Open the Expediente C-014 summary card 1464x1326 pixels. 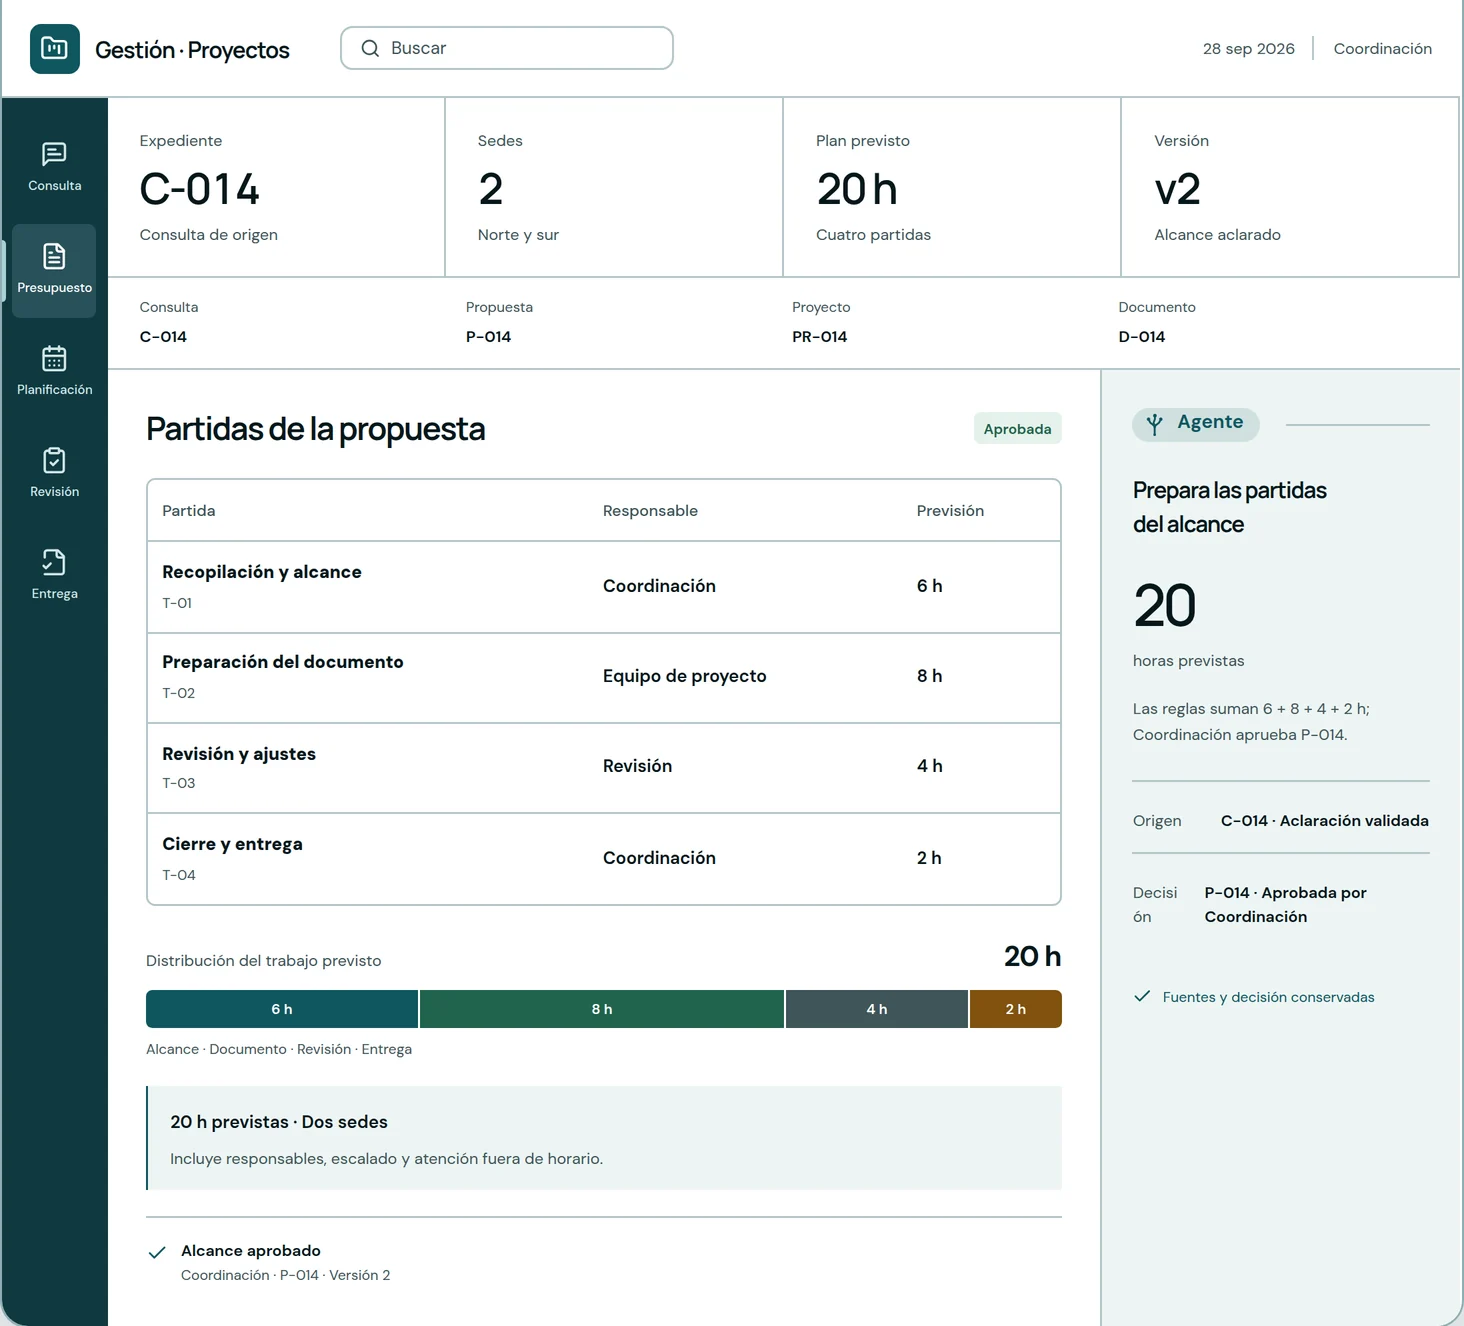[276, 187]
